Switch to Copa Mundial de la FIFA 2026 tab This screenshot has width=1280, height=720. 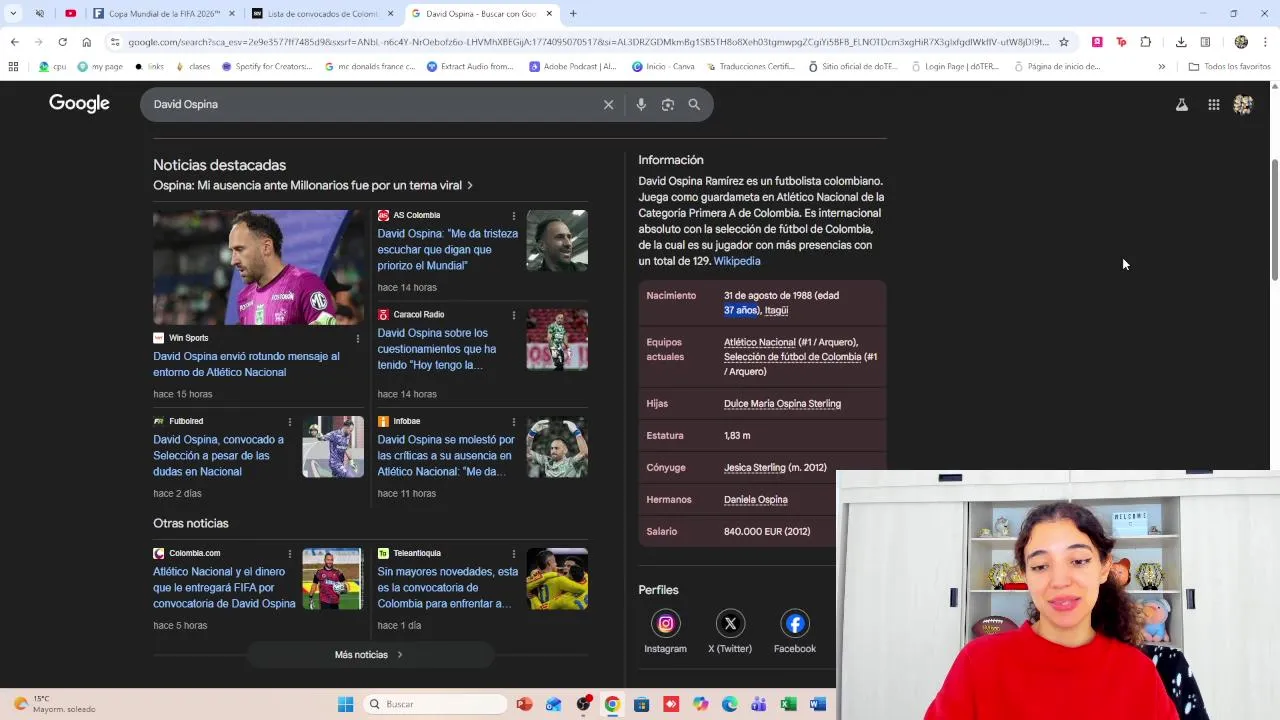coord(163,14)
